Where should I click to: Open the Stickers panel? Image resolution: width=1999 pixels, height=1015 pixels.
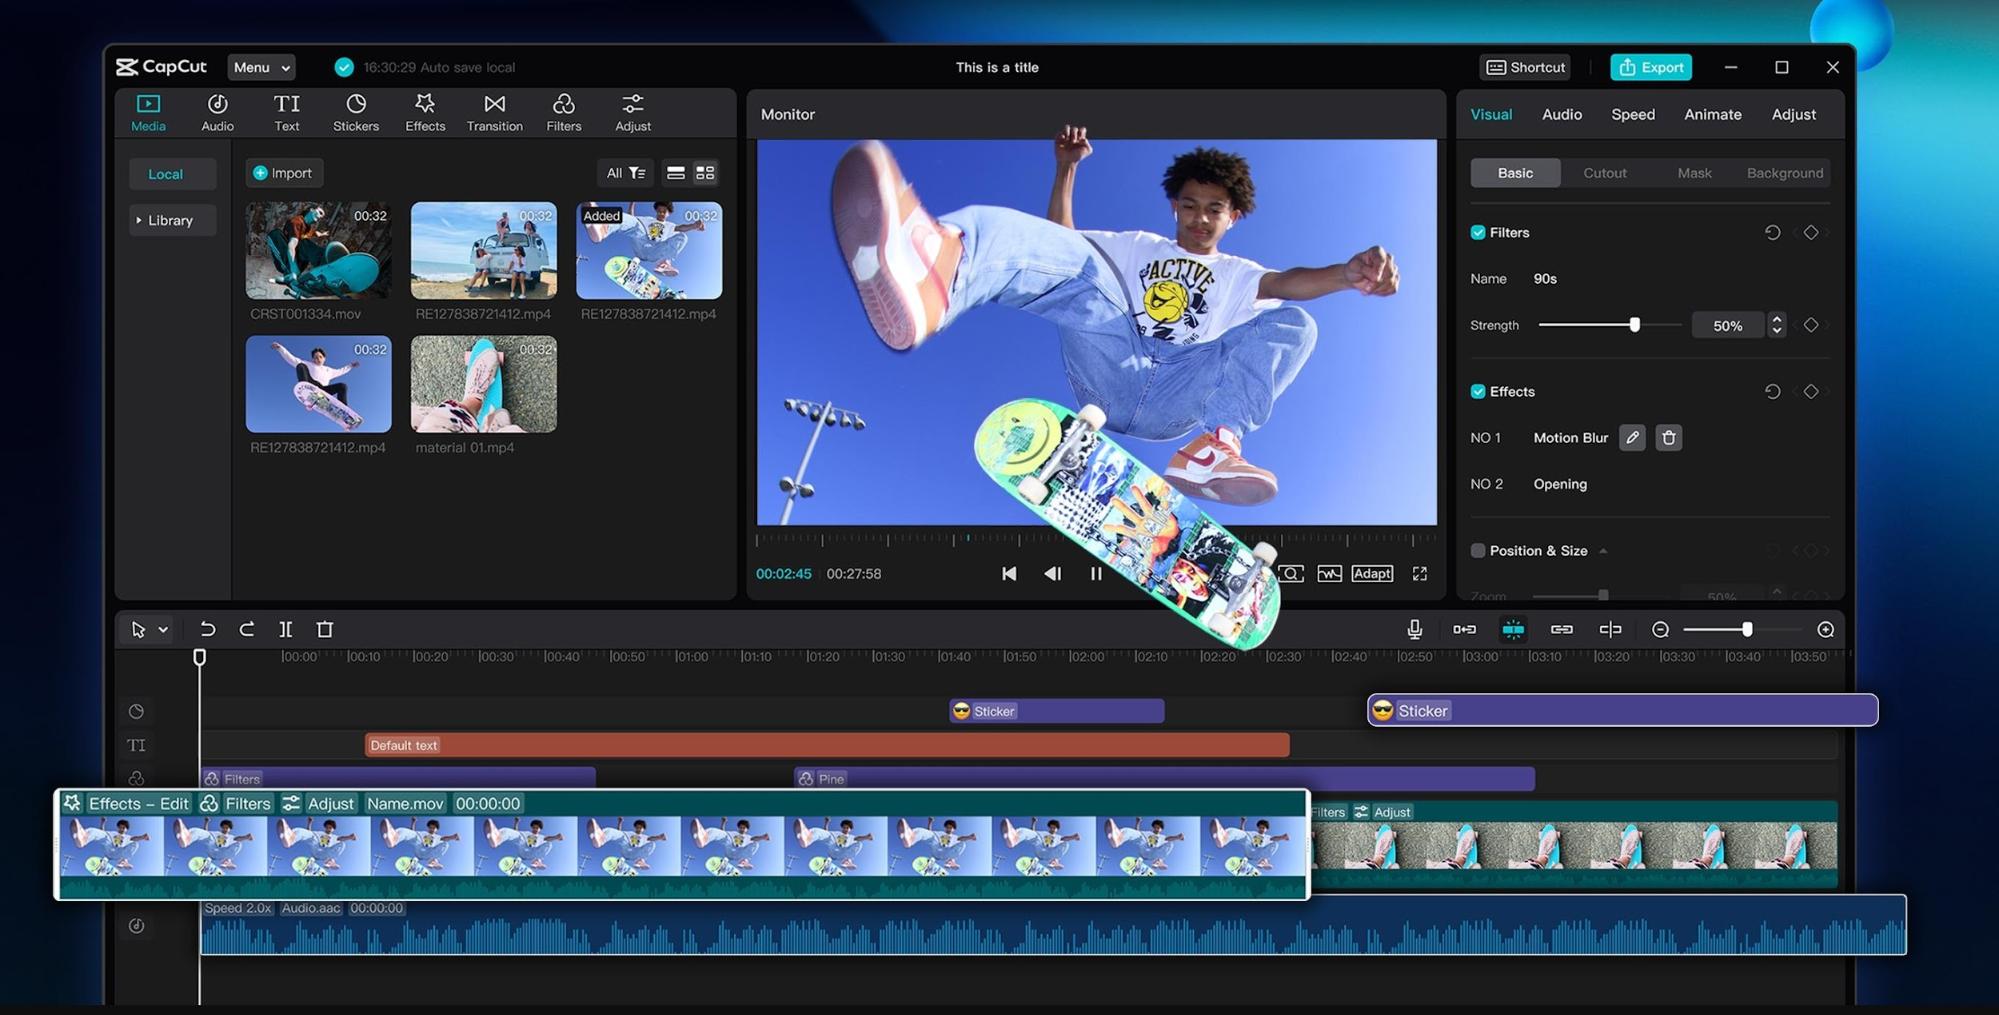tap(355, 112)
